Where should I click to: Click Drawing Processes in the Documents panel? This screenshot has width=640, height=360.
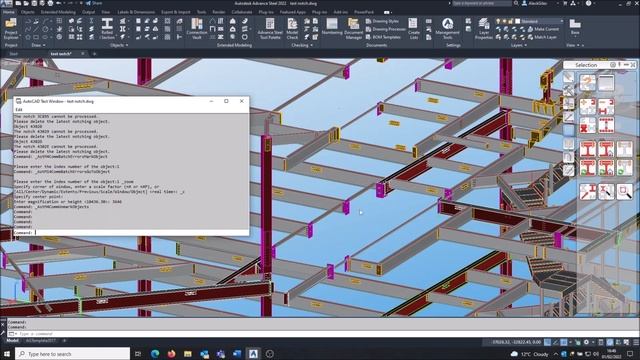pos(385,29)
